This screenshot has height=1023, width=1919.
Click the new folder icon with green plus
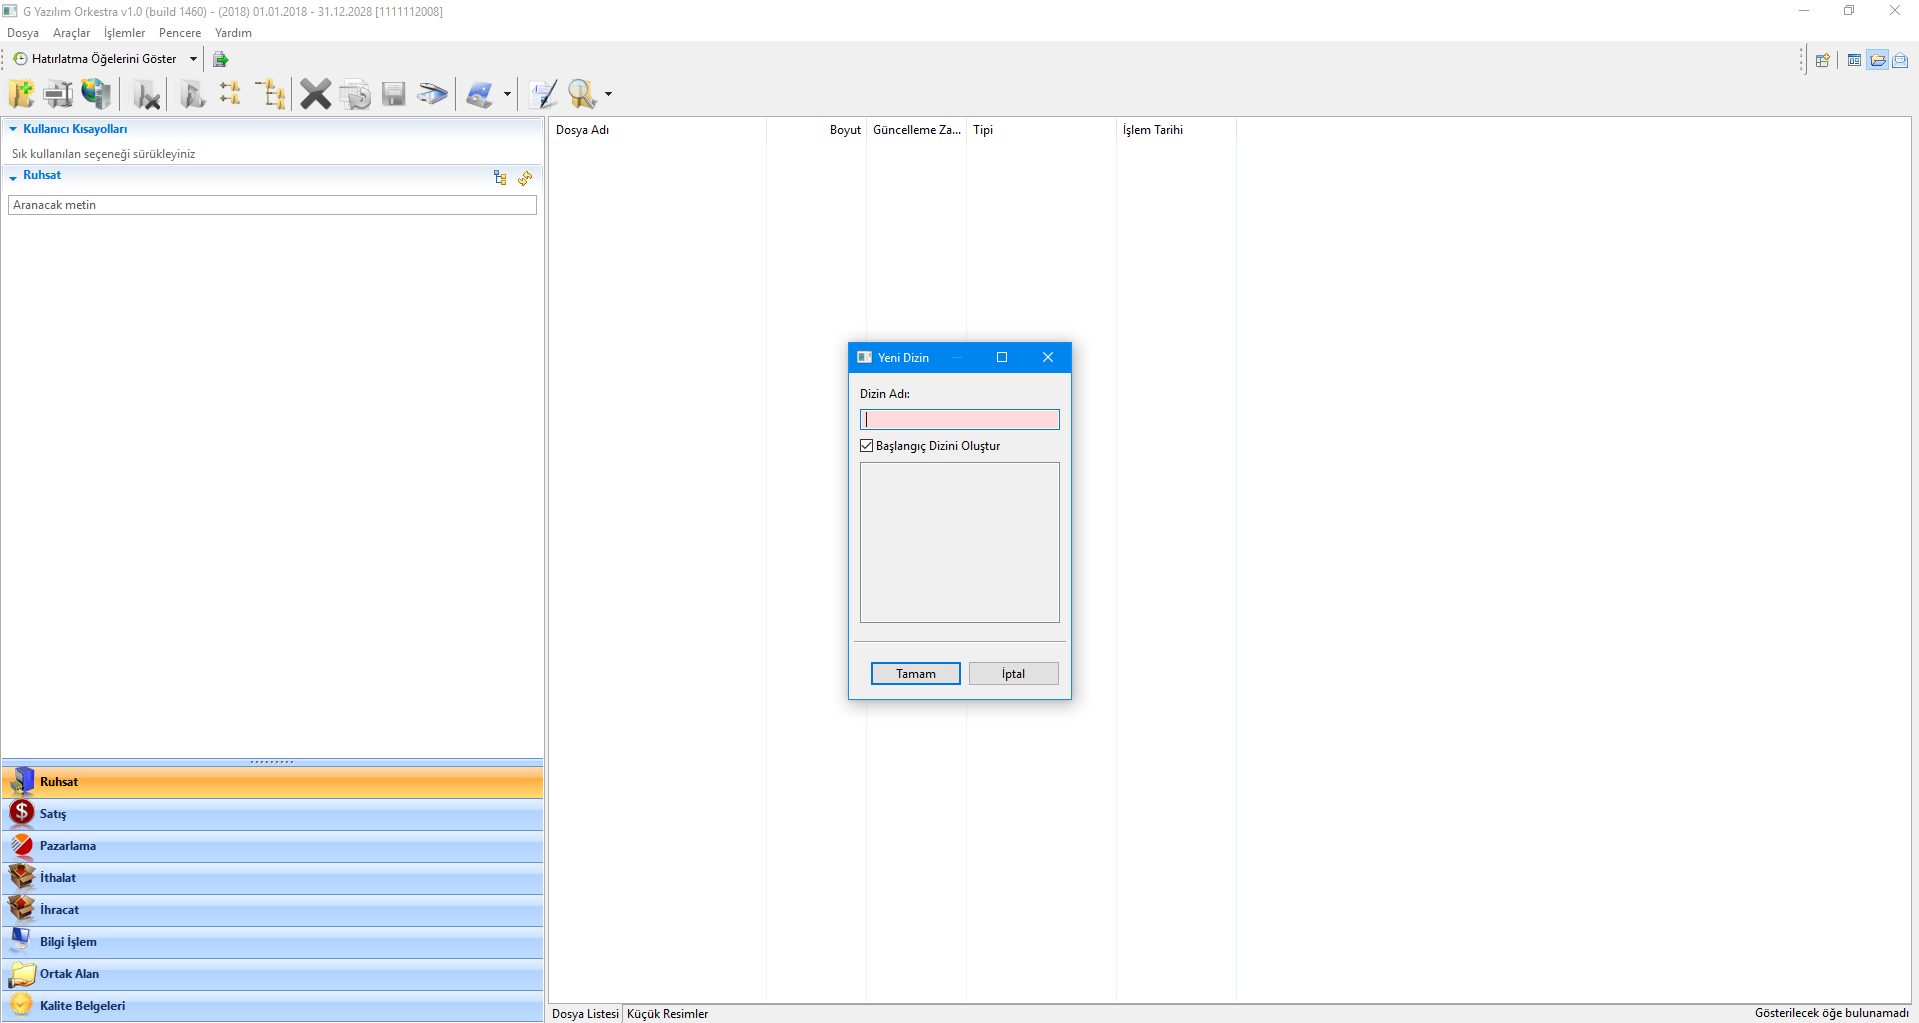click(21, 94)
